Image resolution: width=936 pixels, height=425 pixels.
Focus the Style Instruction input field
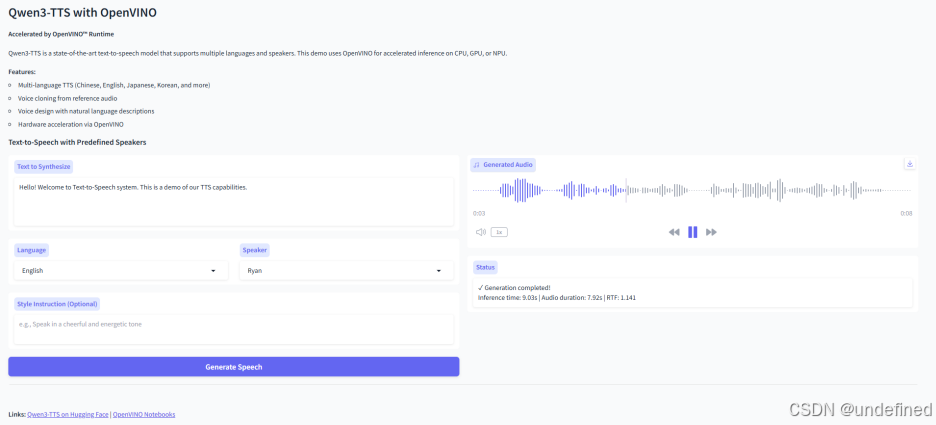[234, 329]
